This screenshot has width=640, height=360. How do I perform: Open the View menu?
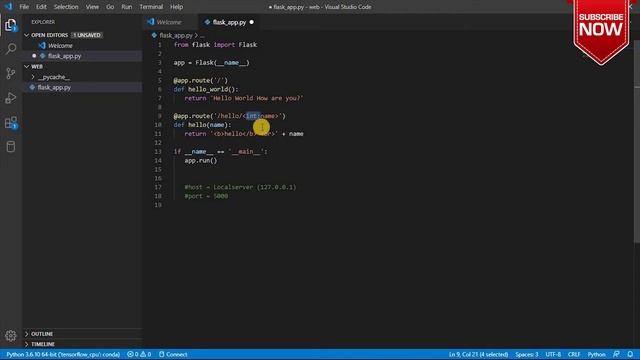(92, 7)
